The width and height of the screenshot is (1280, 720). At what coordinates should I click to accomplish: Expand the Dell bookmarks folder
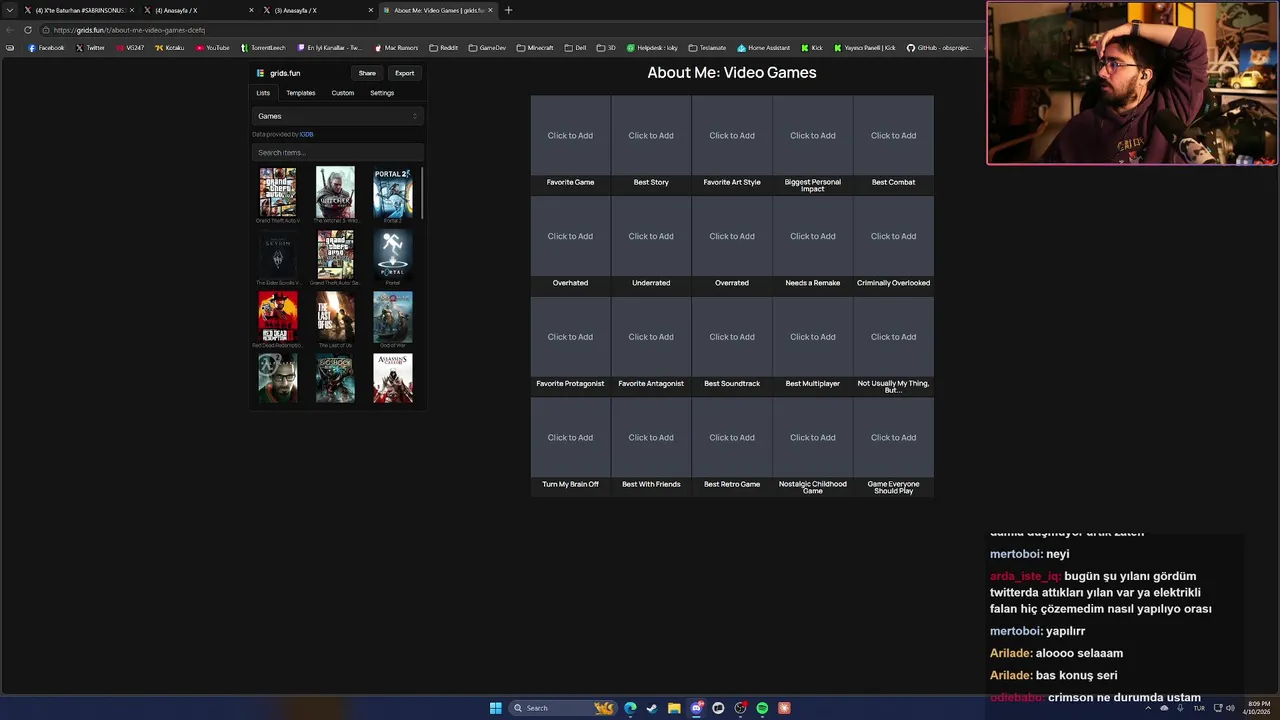pyautogui.click(x=575, y=48)
